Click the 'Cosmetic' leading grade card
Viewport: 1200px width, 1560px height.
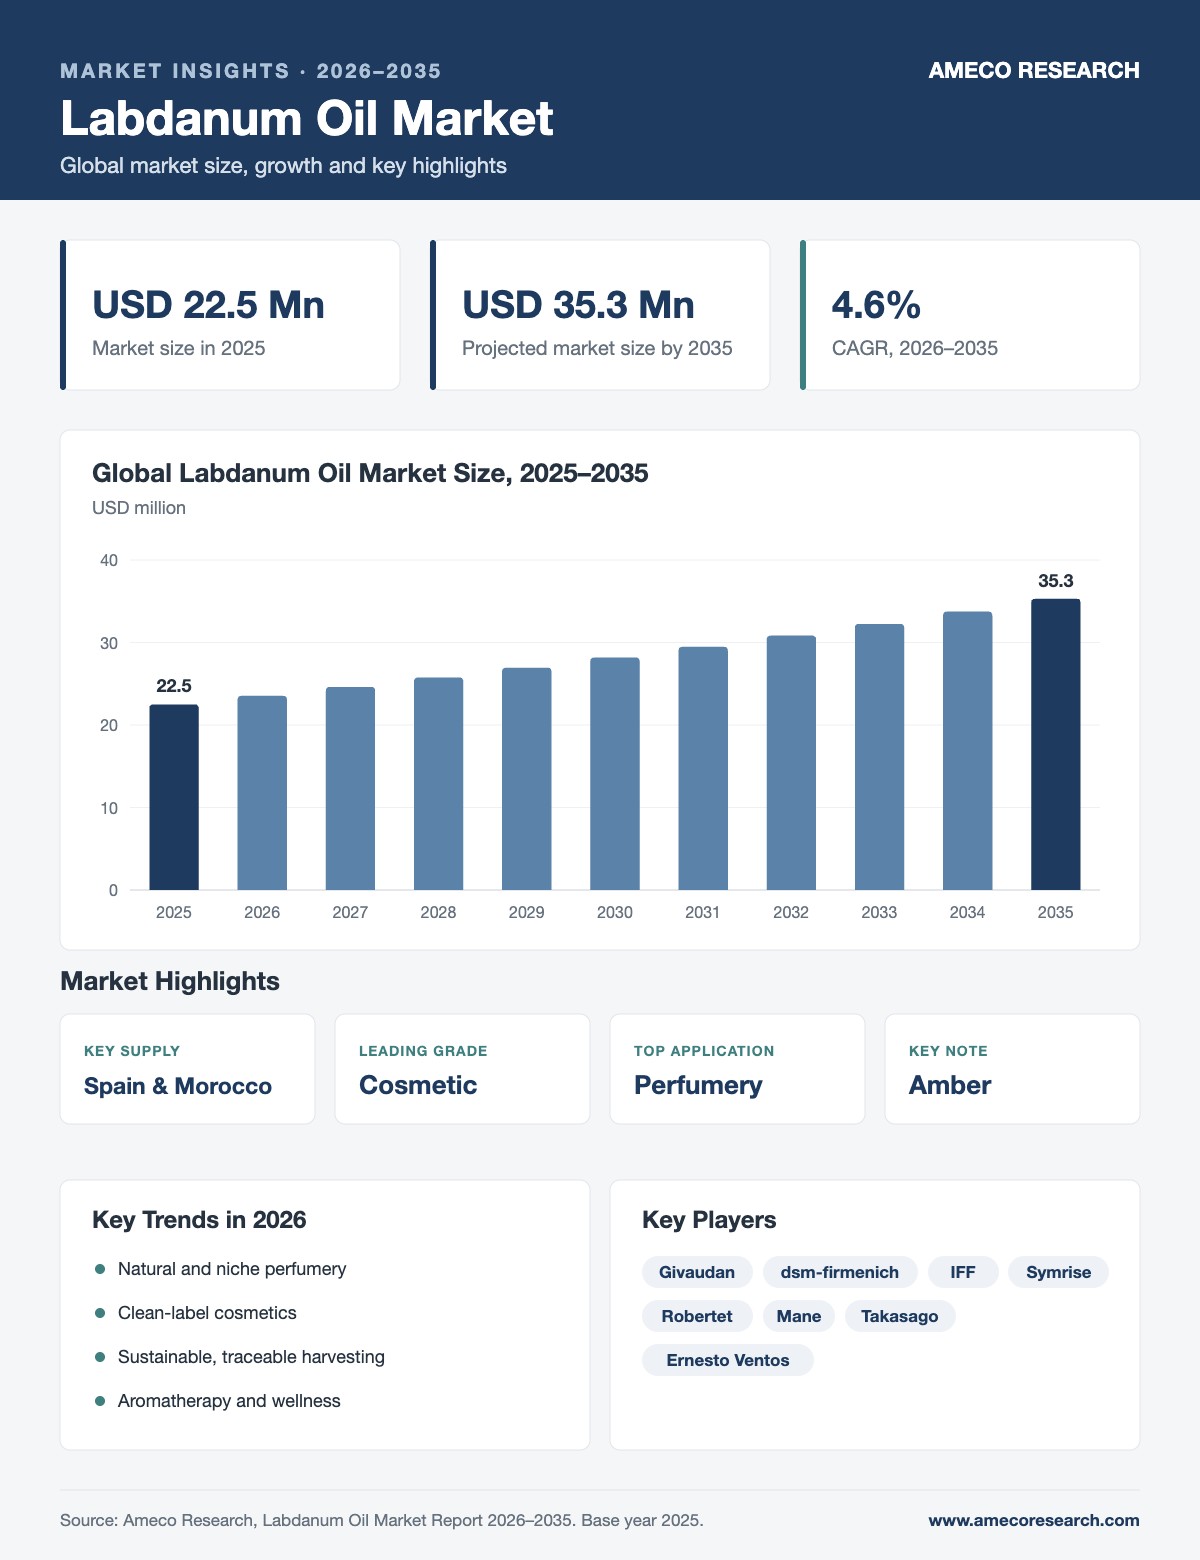(x=462, y=1069)
